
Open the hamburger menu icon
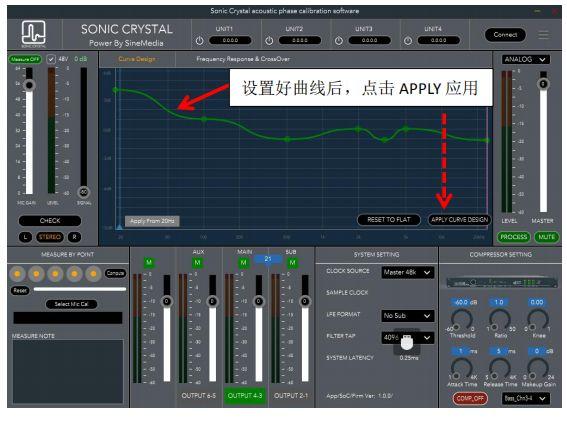point(543,35)
